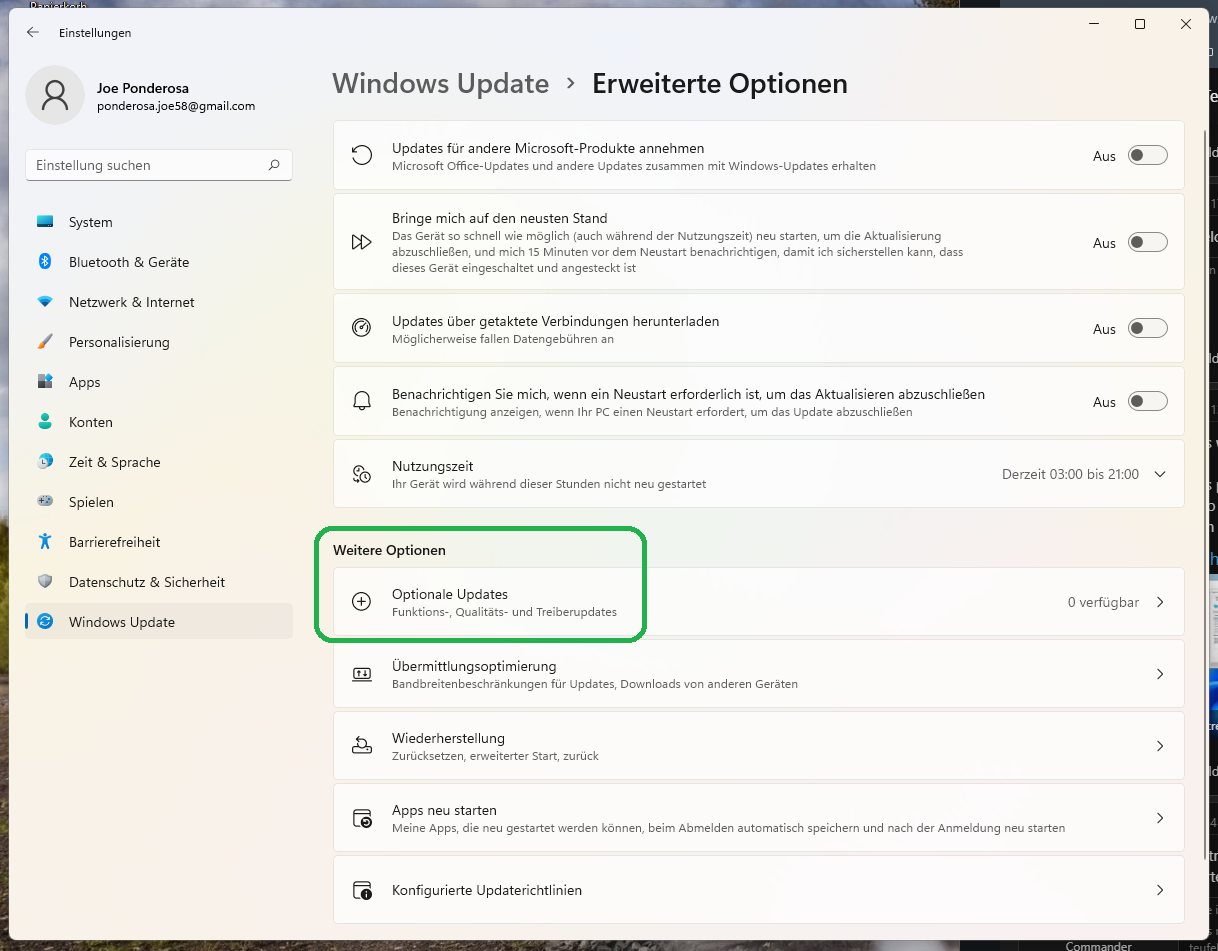Viewport: 1218px width, 951px height.
Task: Click the Joe Ponderosa account name
Action: (143, 88)
